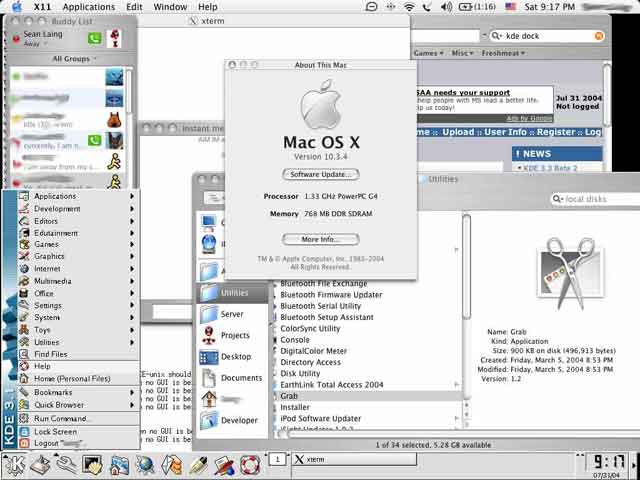This screenshot has height=480, width=640.
Task: Open the Misc bookmark dropdown
Action: (462, 53)
